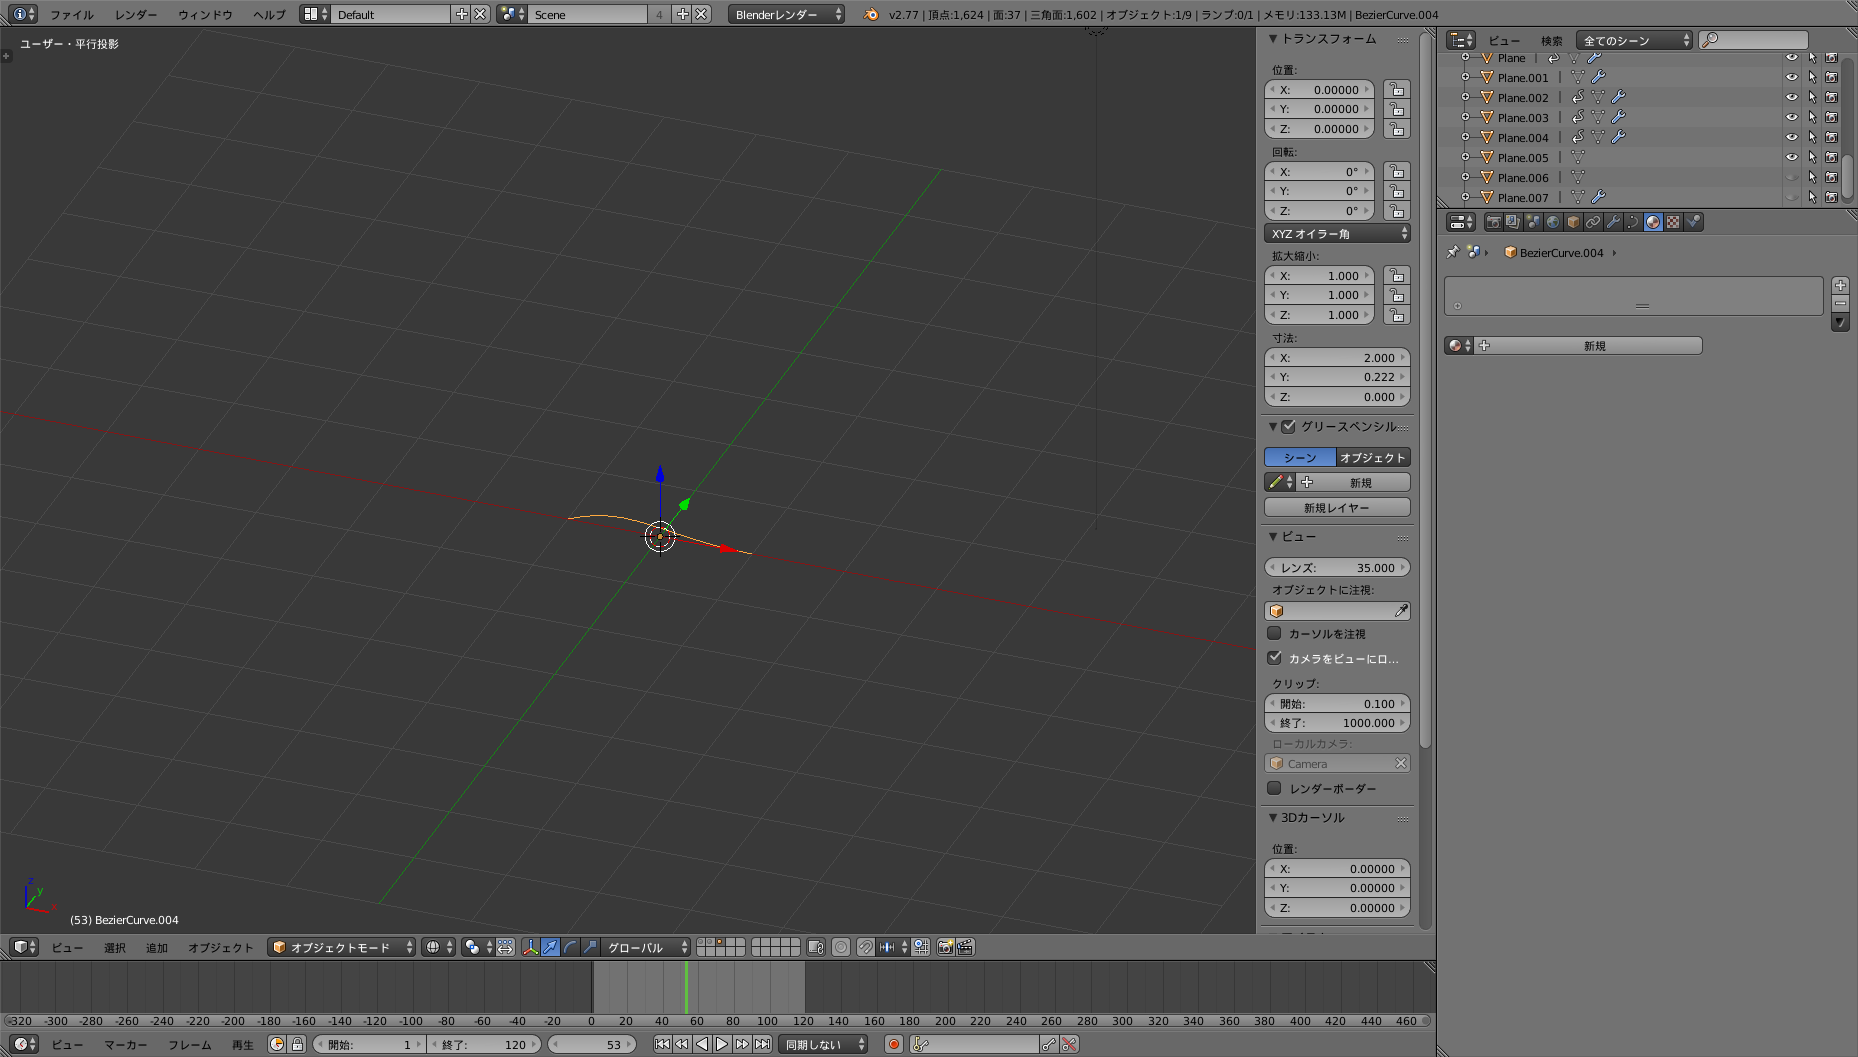Open the Constraints properties tab

coord(1593,222)
